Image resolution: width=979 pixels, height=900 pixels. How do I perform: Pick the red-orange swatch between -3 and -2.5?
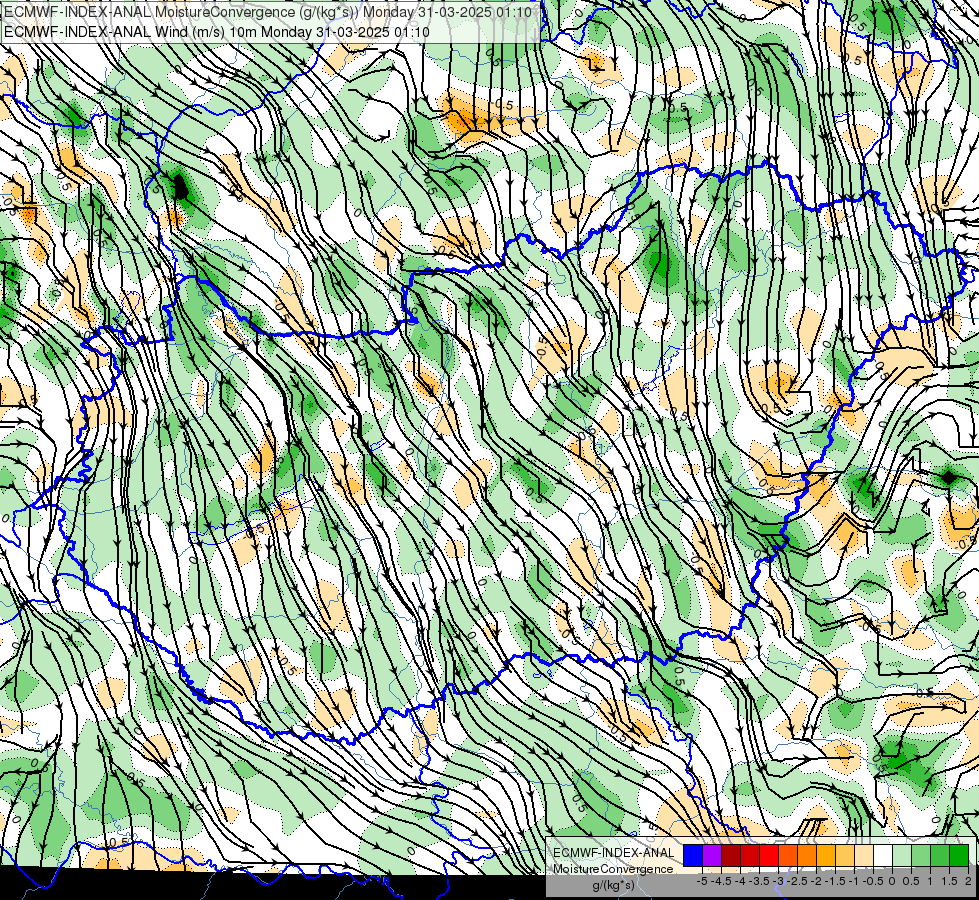pos(788,856)
